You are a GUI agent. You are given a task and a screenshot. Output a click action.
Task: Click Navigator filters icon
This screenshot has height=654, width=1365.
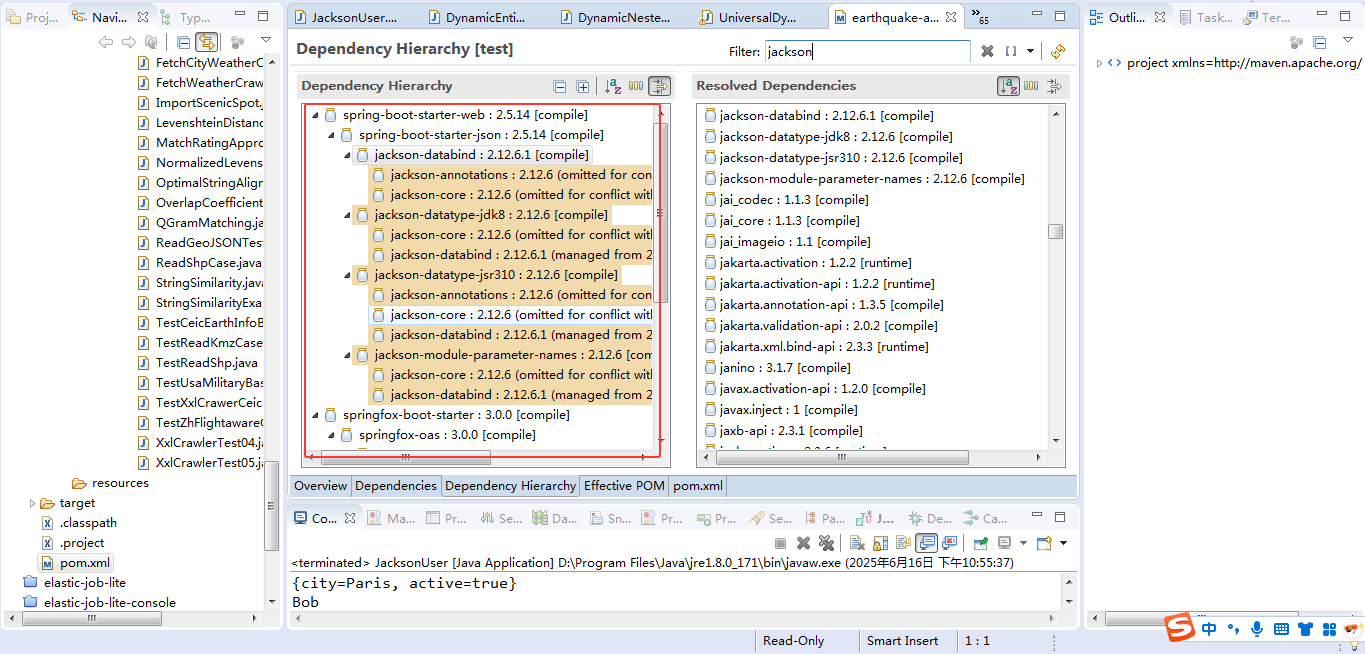click(237, 42)
